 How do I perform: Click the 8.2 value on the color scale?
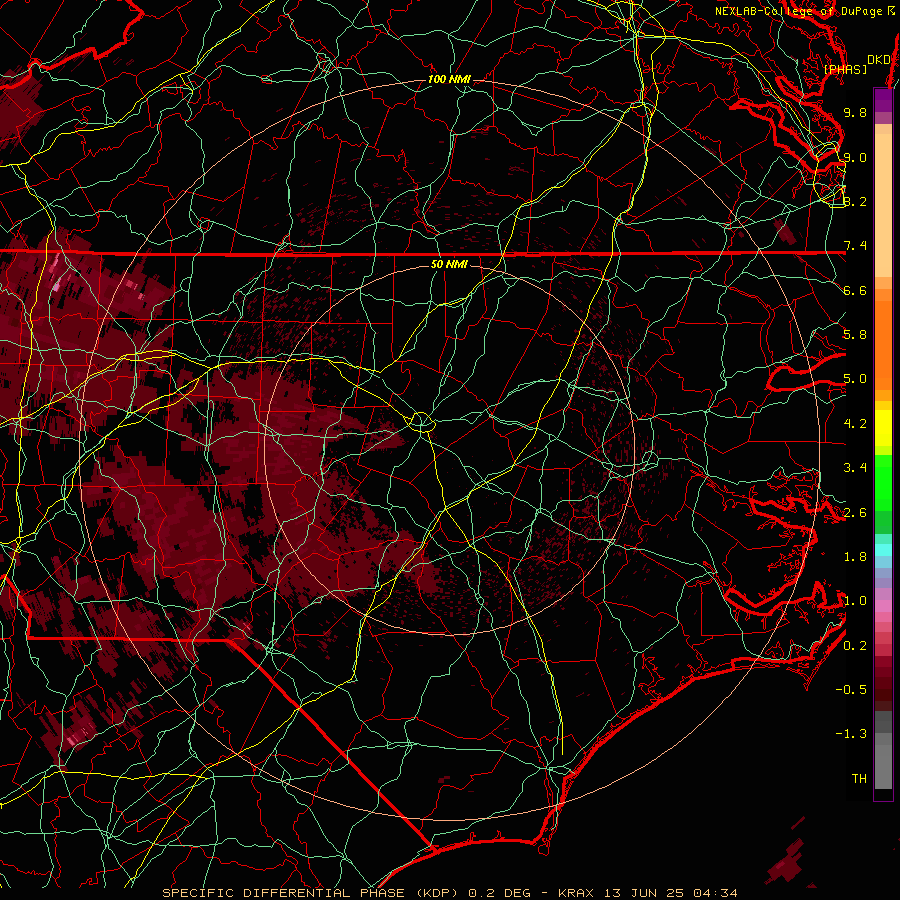tap(855, 201)
